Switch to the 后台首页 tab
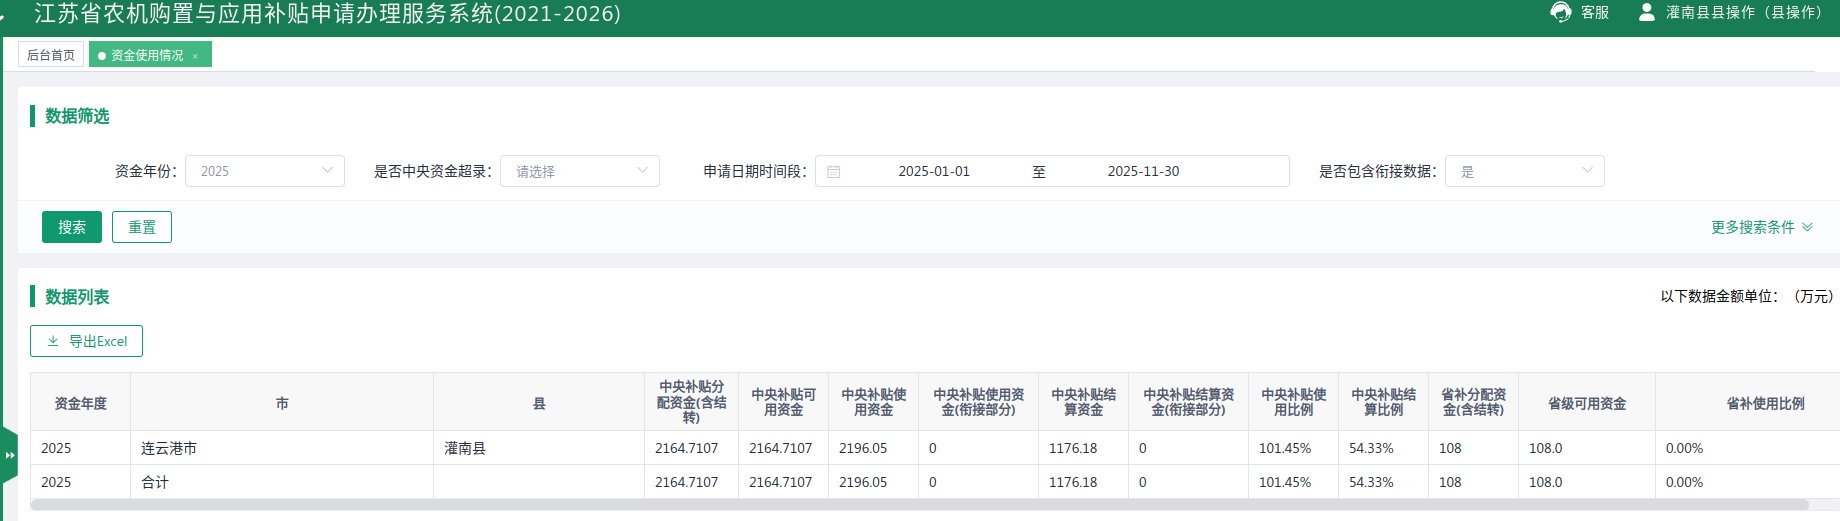Screen dimensions: 1840x521 [x=51, y=55]
